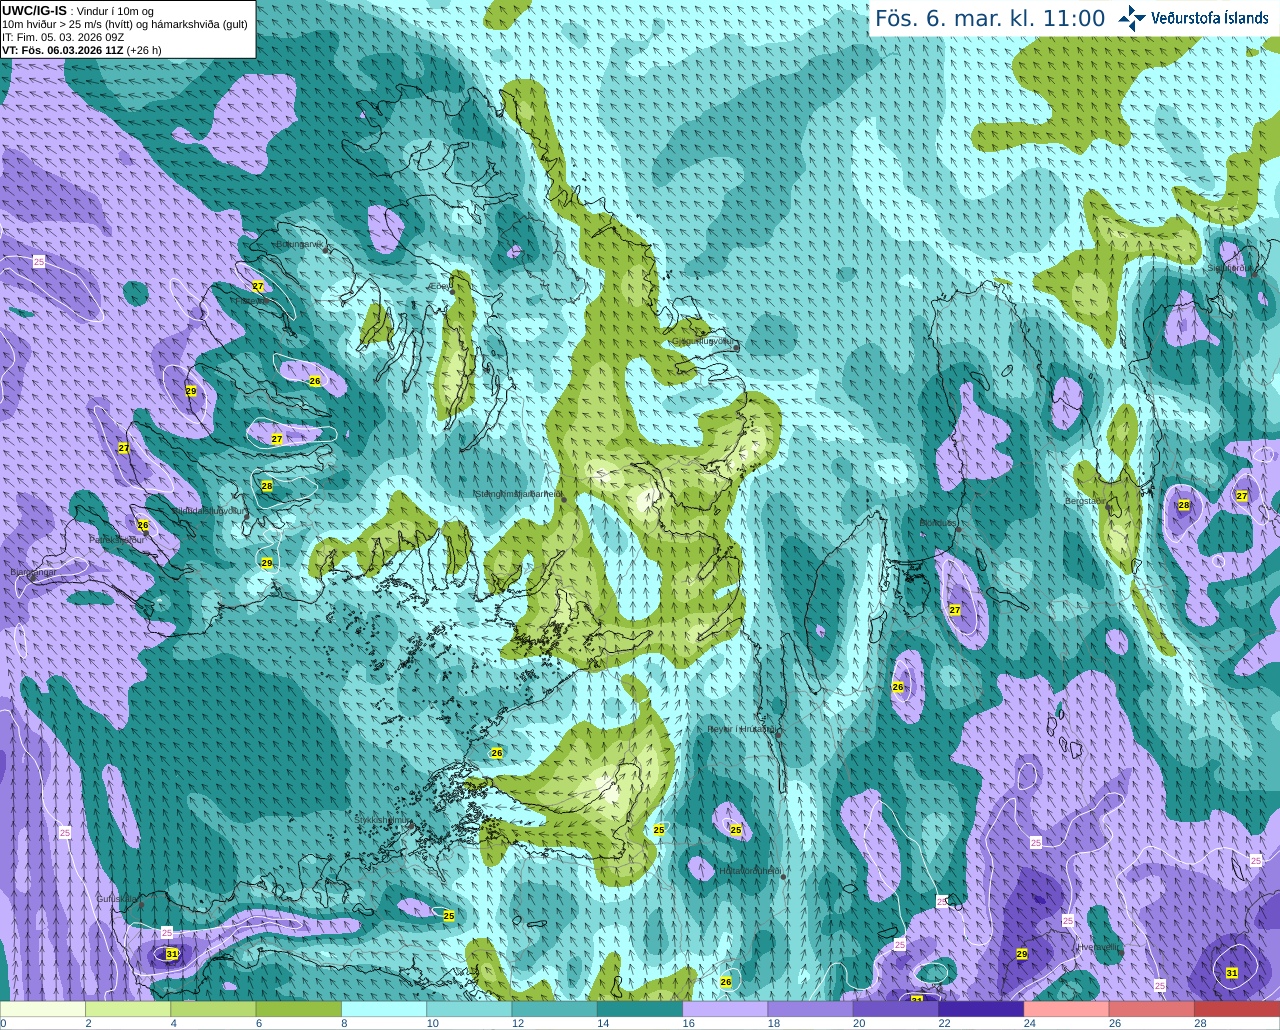Pick the above 28 m/s red legend swatch
The image size is (1280, 1030).
(1237, 1009)
